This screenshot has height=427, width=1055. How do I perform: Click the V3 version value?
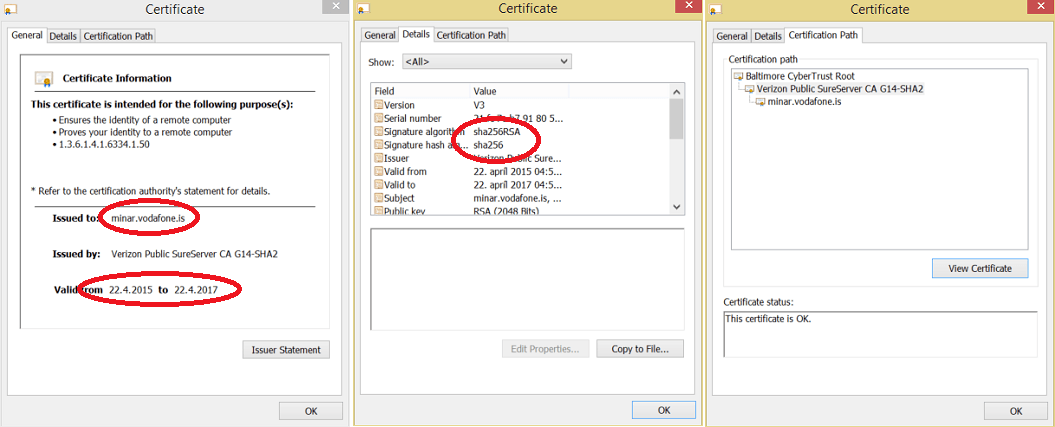[479, 105]
